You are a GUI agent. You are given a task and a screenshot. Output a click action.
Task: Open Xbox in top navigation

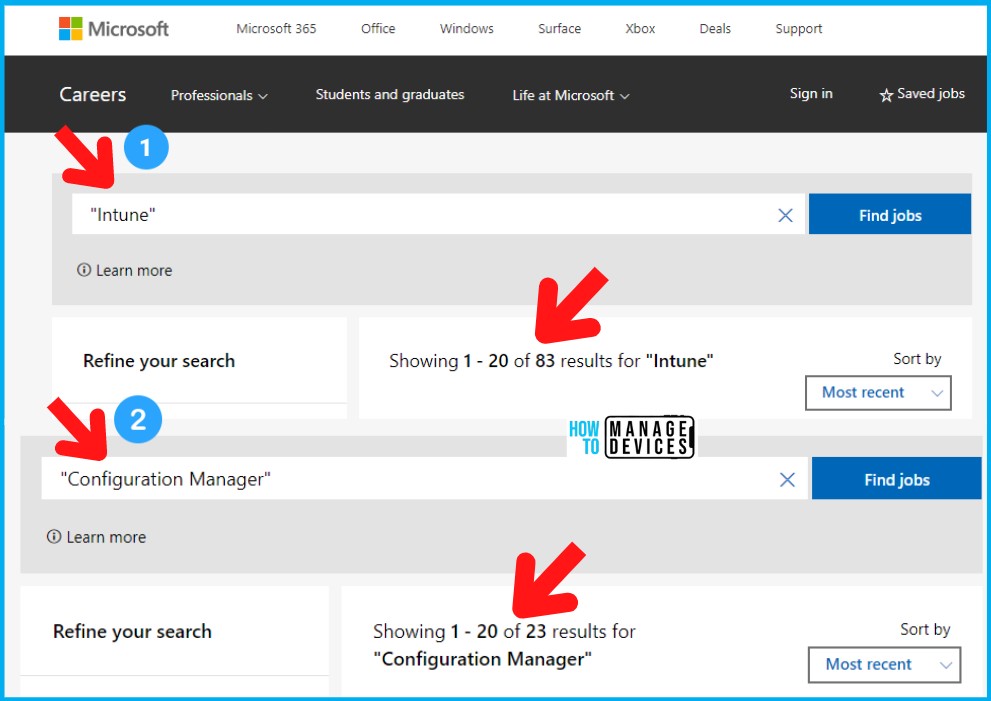click(640, 28)
